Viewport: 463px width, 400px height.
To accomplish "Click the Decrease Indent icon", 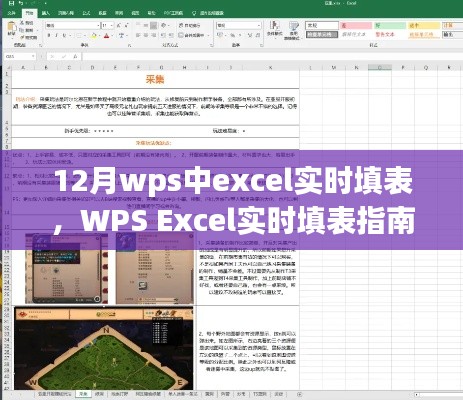I will click(163, 35).
